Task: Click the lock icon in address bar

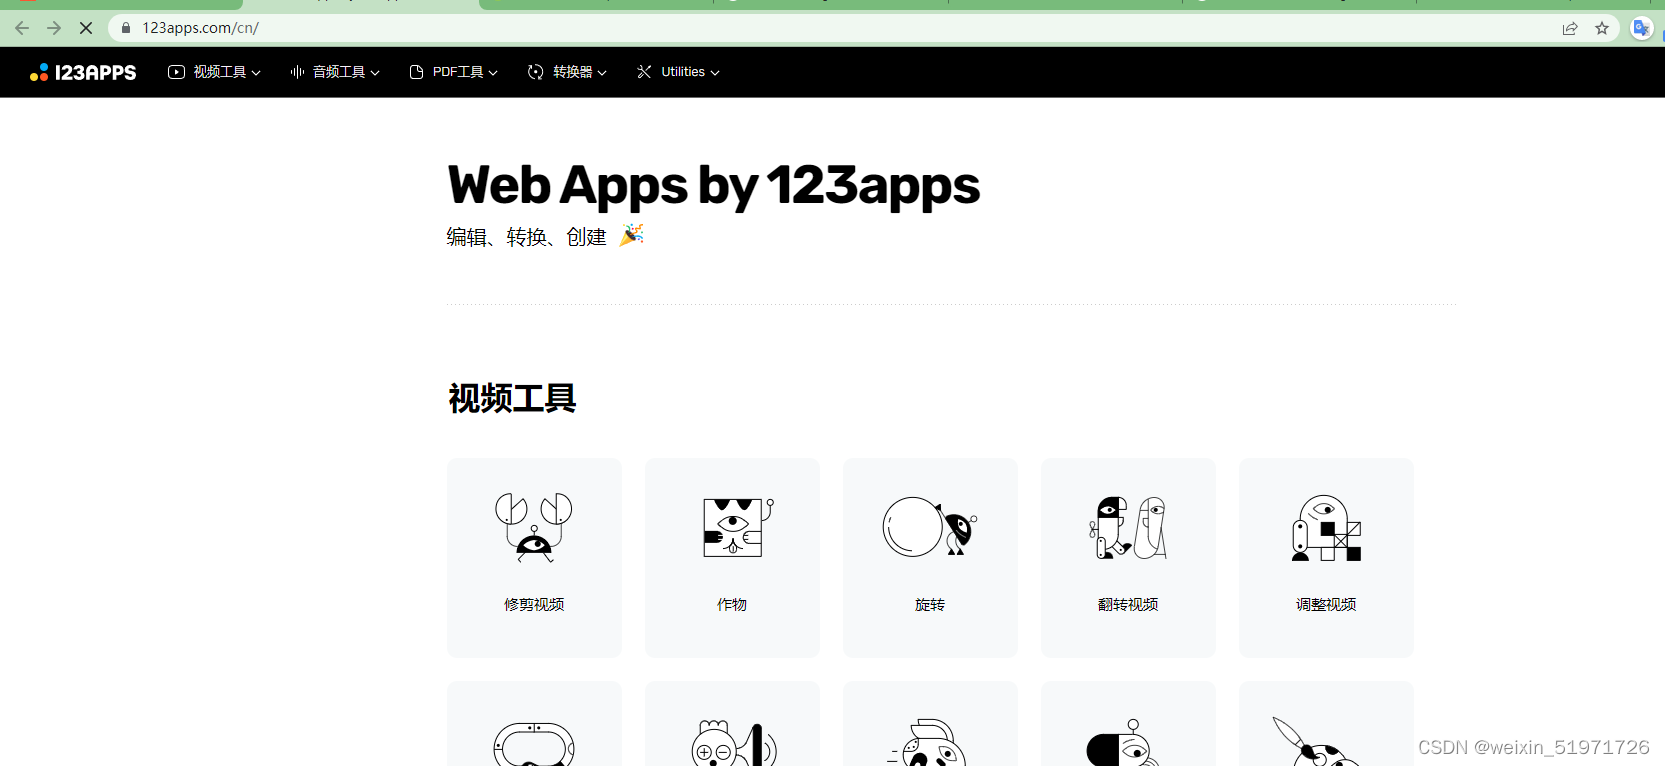Action: (126, 28)
